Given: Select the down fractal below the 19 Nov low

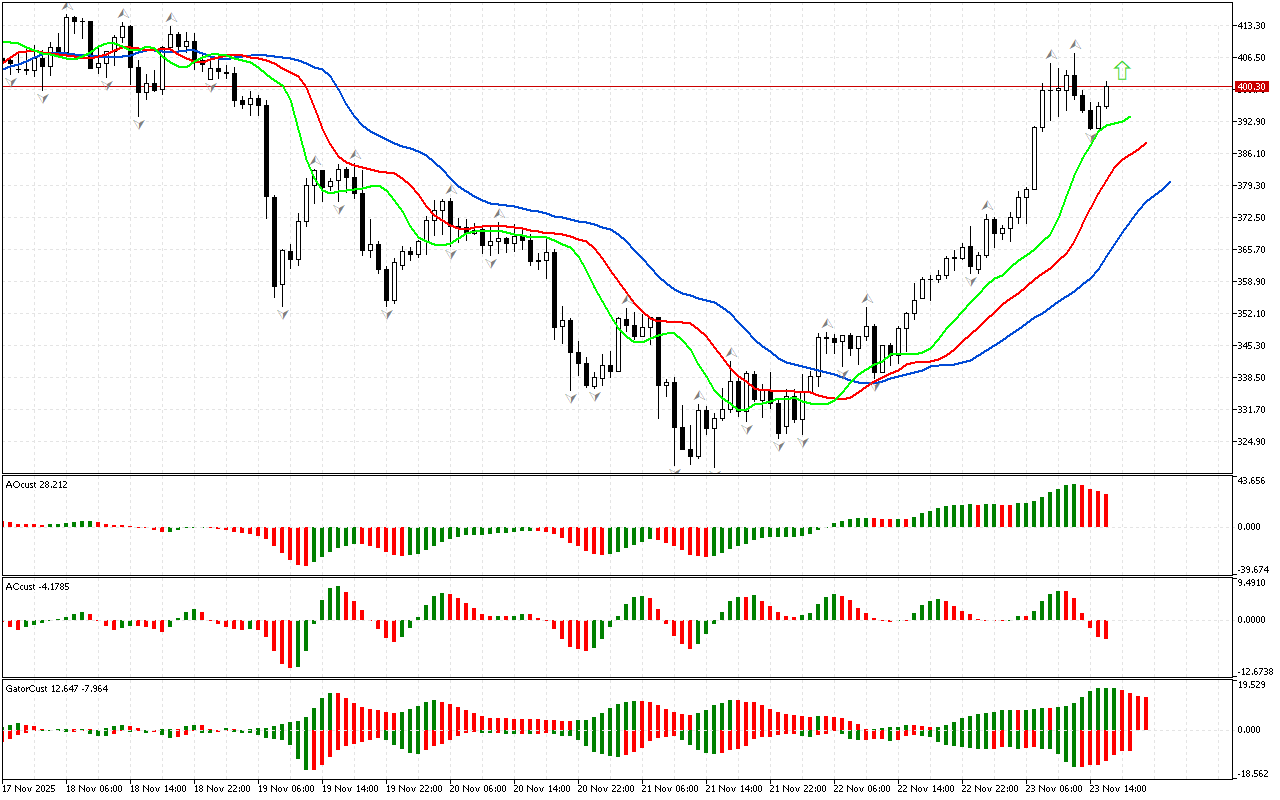Looking at the screenshot, I should pyautogui.click(x=283, y=314).
